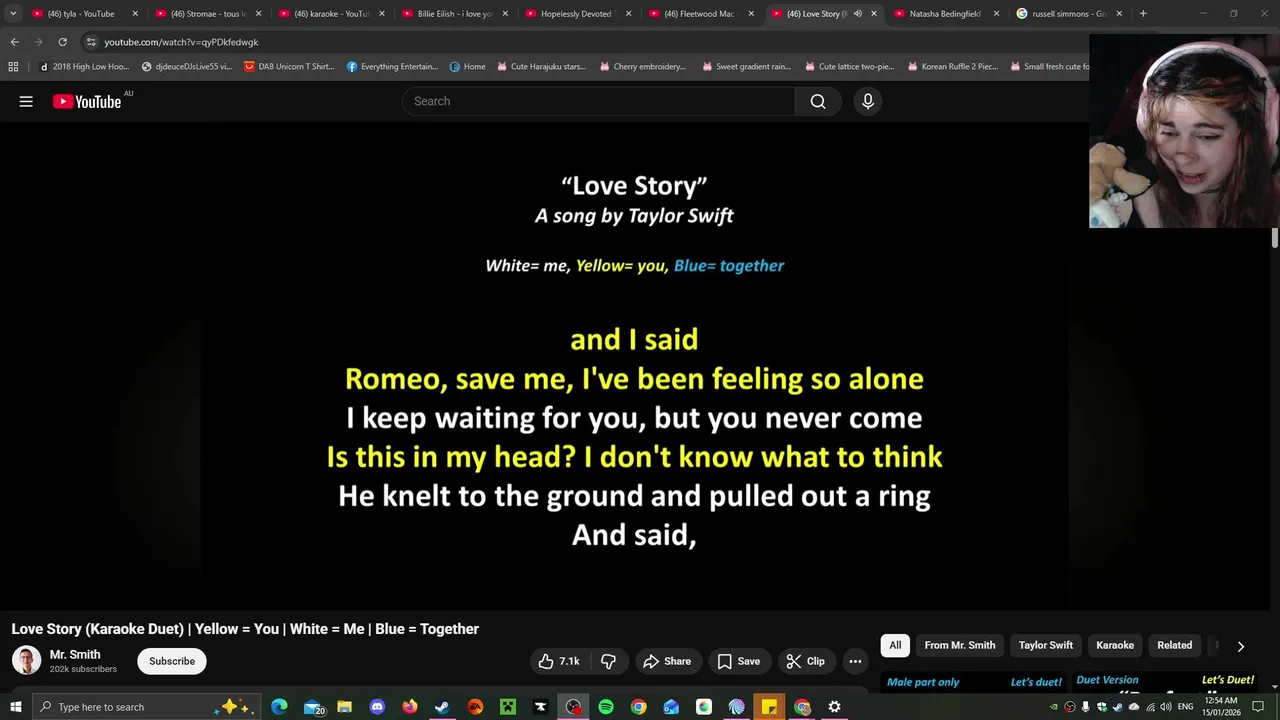Click the taskbar search box
1280x720 pixels.
[146, 707]
